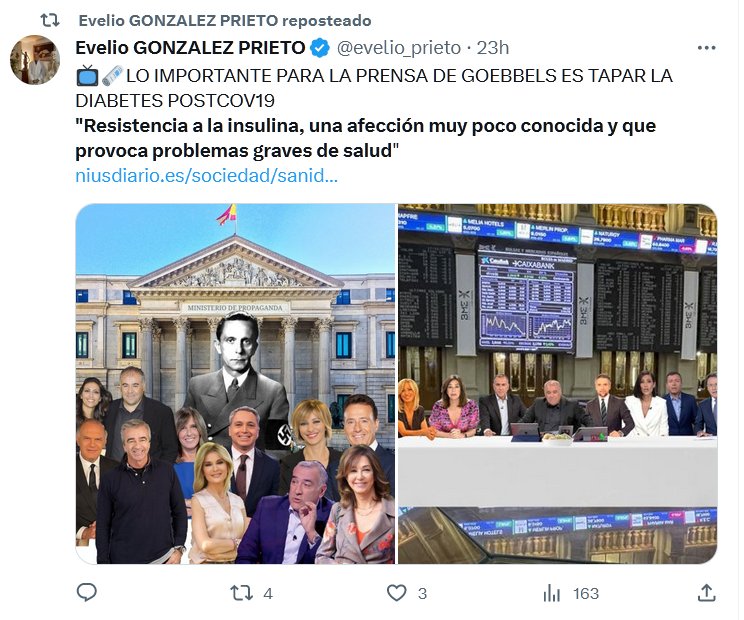
Task: Open the reply comment icon
Action: pos(87,592)
